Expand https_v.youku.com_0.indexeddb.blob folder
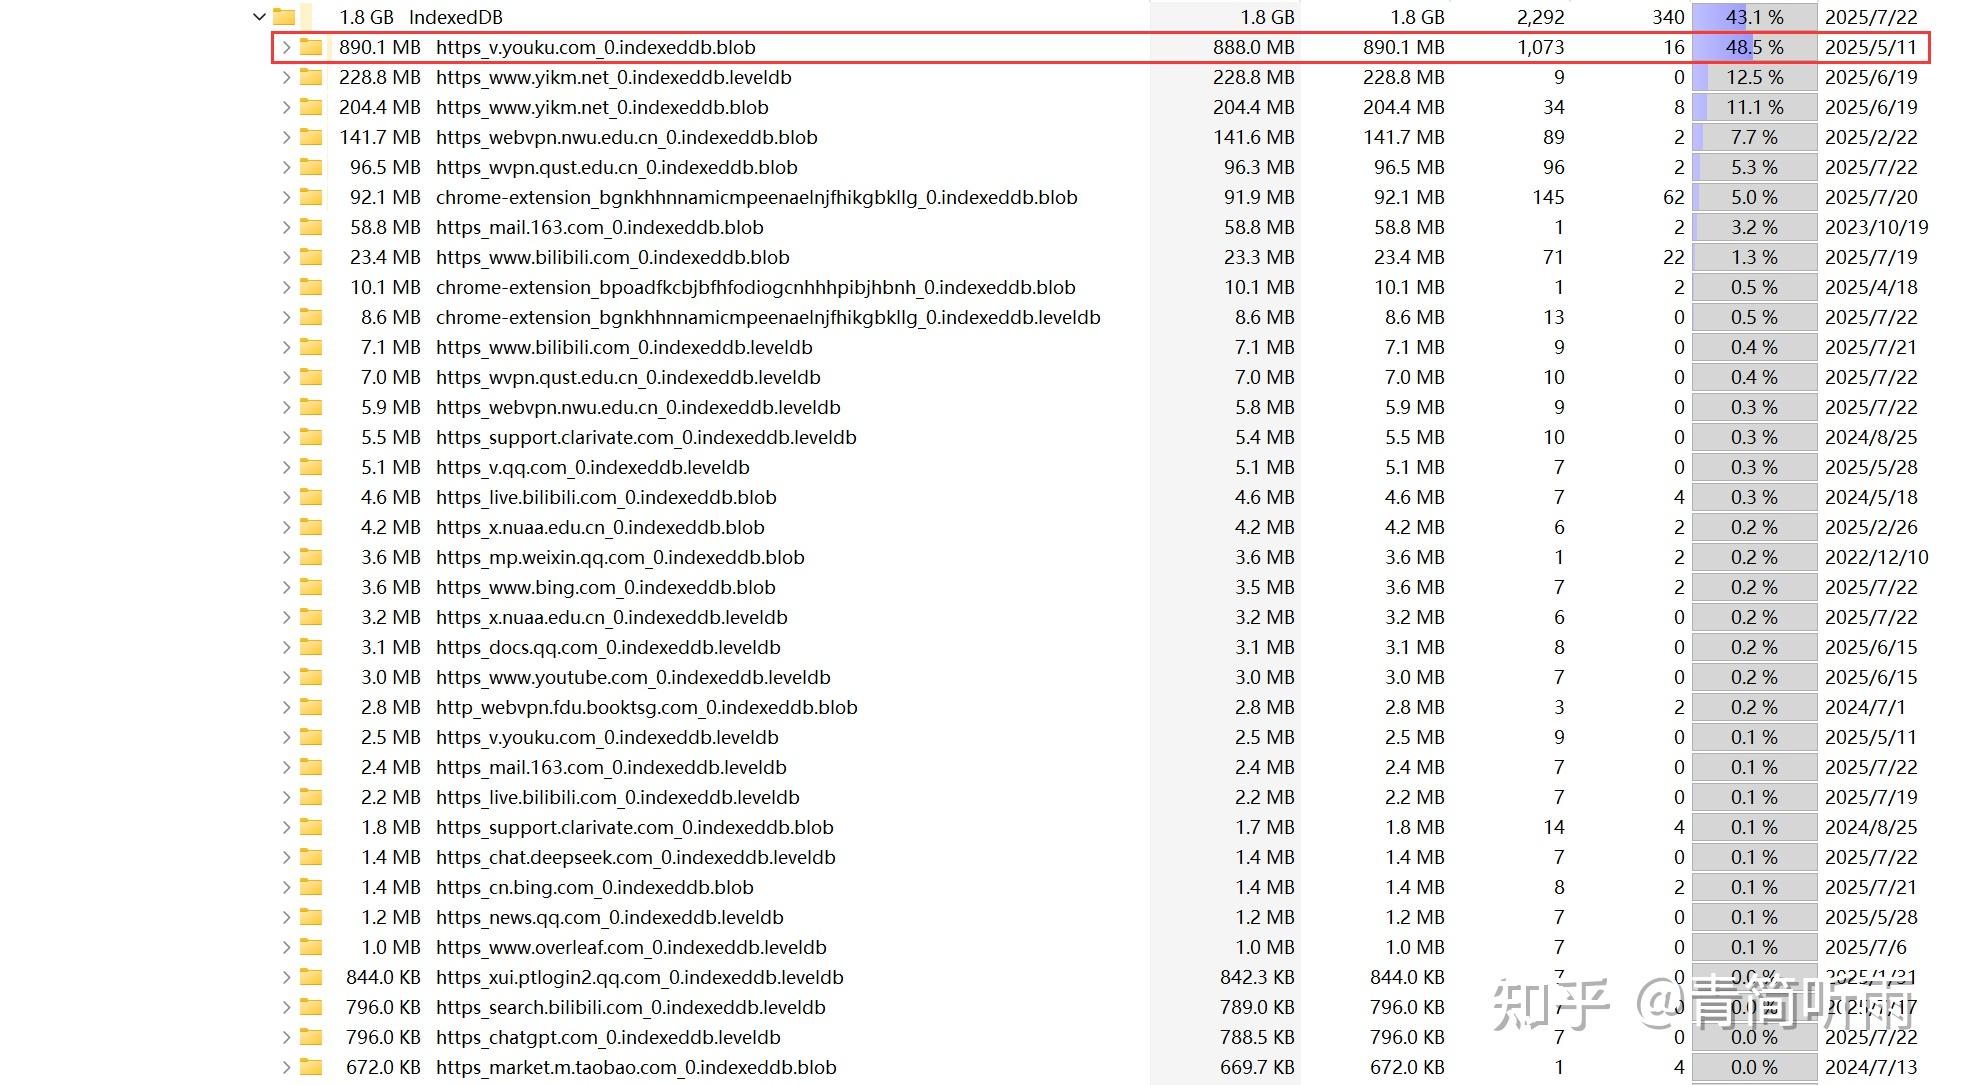Viewport: 1965px width, 1085px height. (286, 47)
